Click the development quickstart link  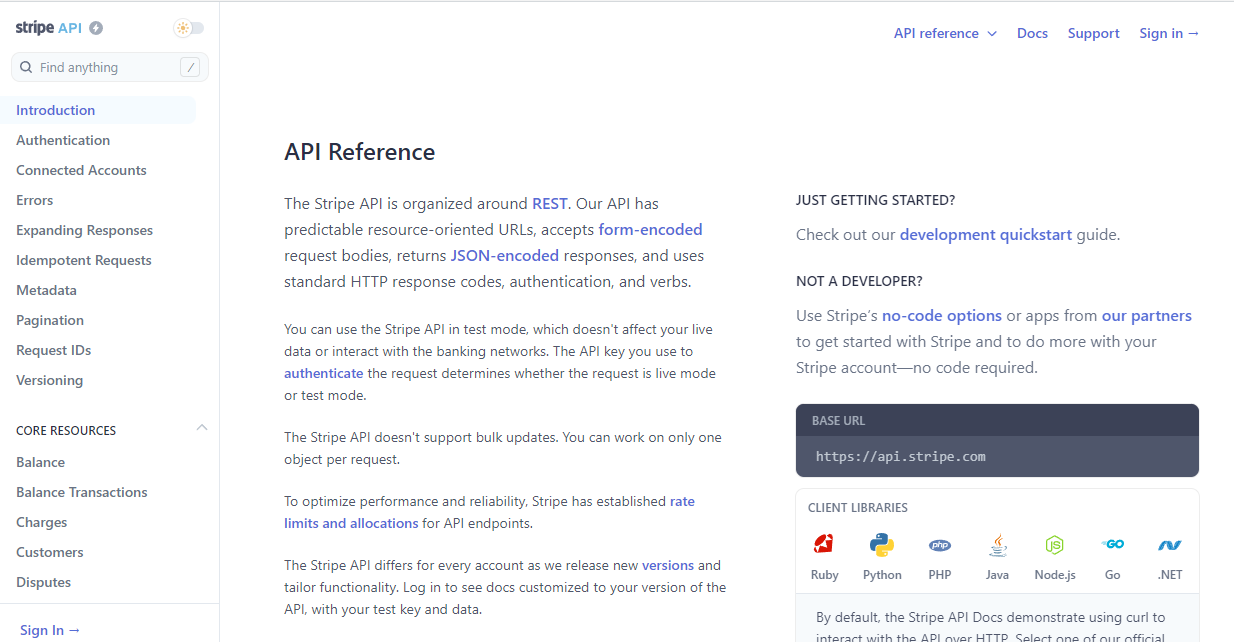[x=985, y=235]
